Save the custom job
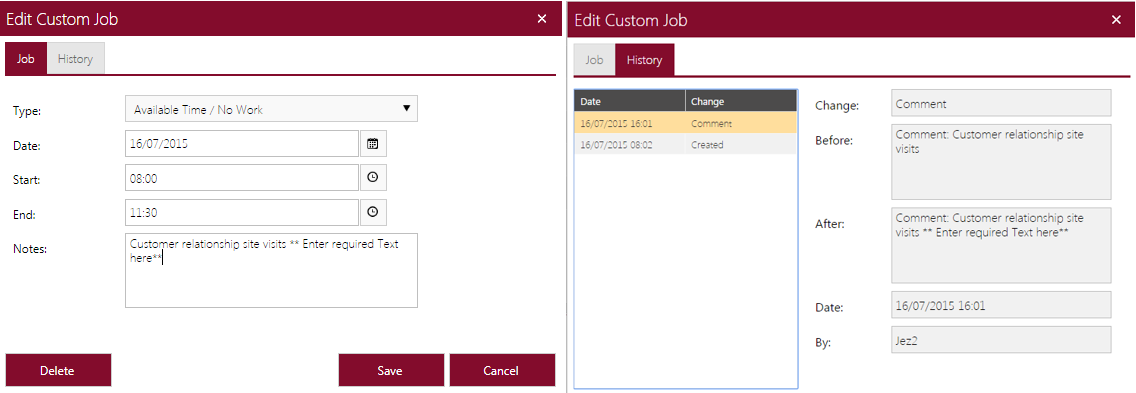This screenshot has height=393, width=1136. pyautogui.click(x=390, y=371)
